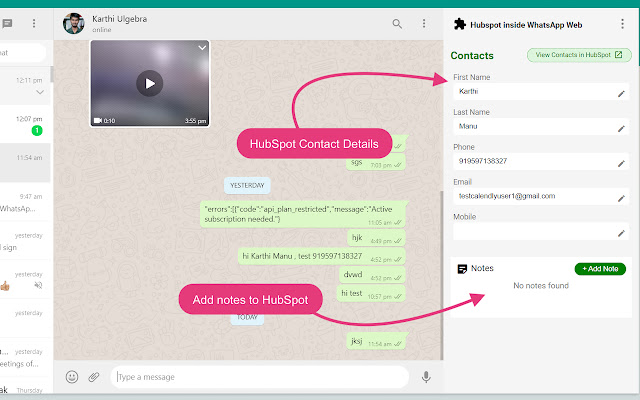Click the chat list scrollbar
Viewport: 640px width, 400px height.
click(x=52, y=75)
